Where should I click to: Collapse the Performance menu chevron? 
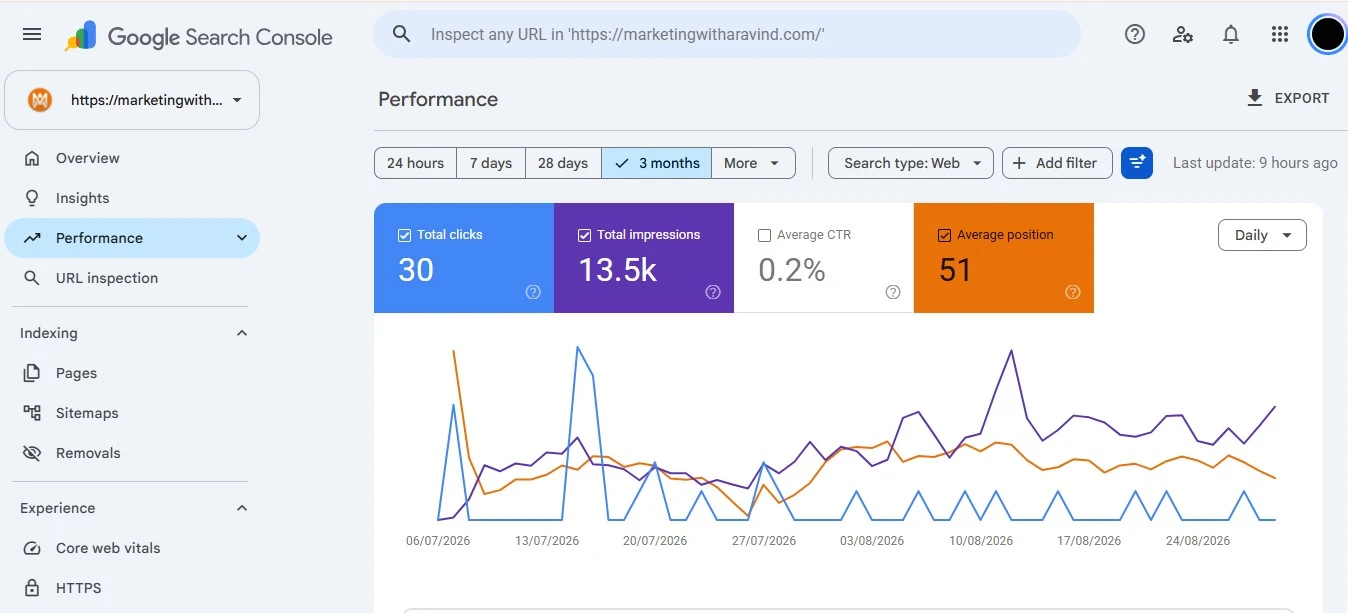(241, 238)
